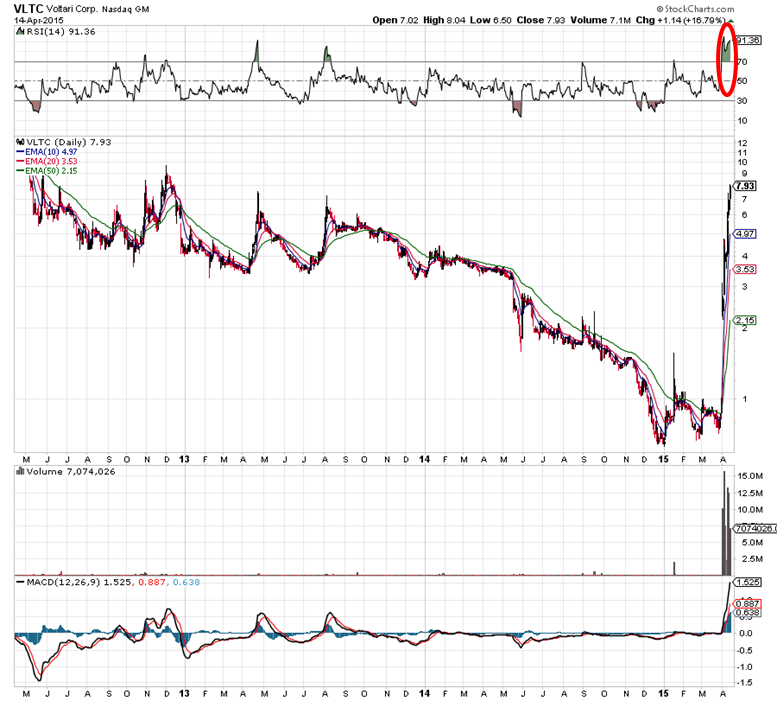Select the EMA(50) 2.15 legend text
Viewport: 777px width, 701px height.
(51, 171)
